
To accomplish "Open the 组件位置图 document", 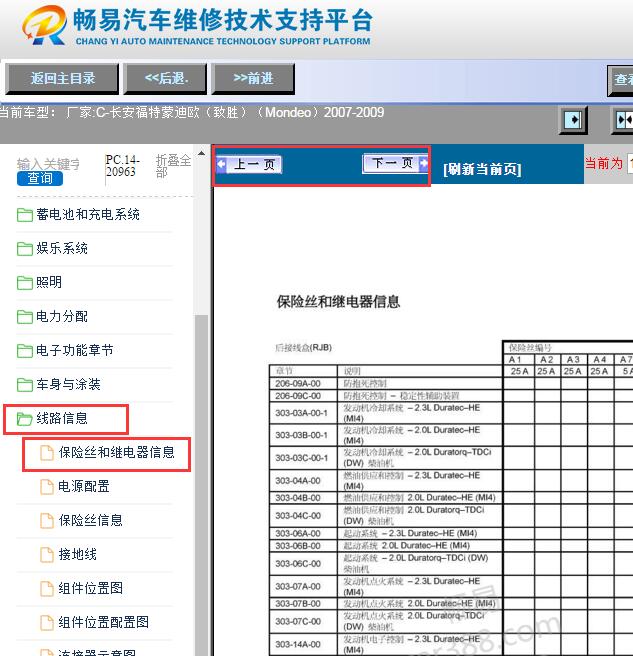I will coord(91,588).
